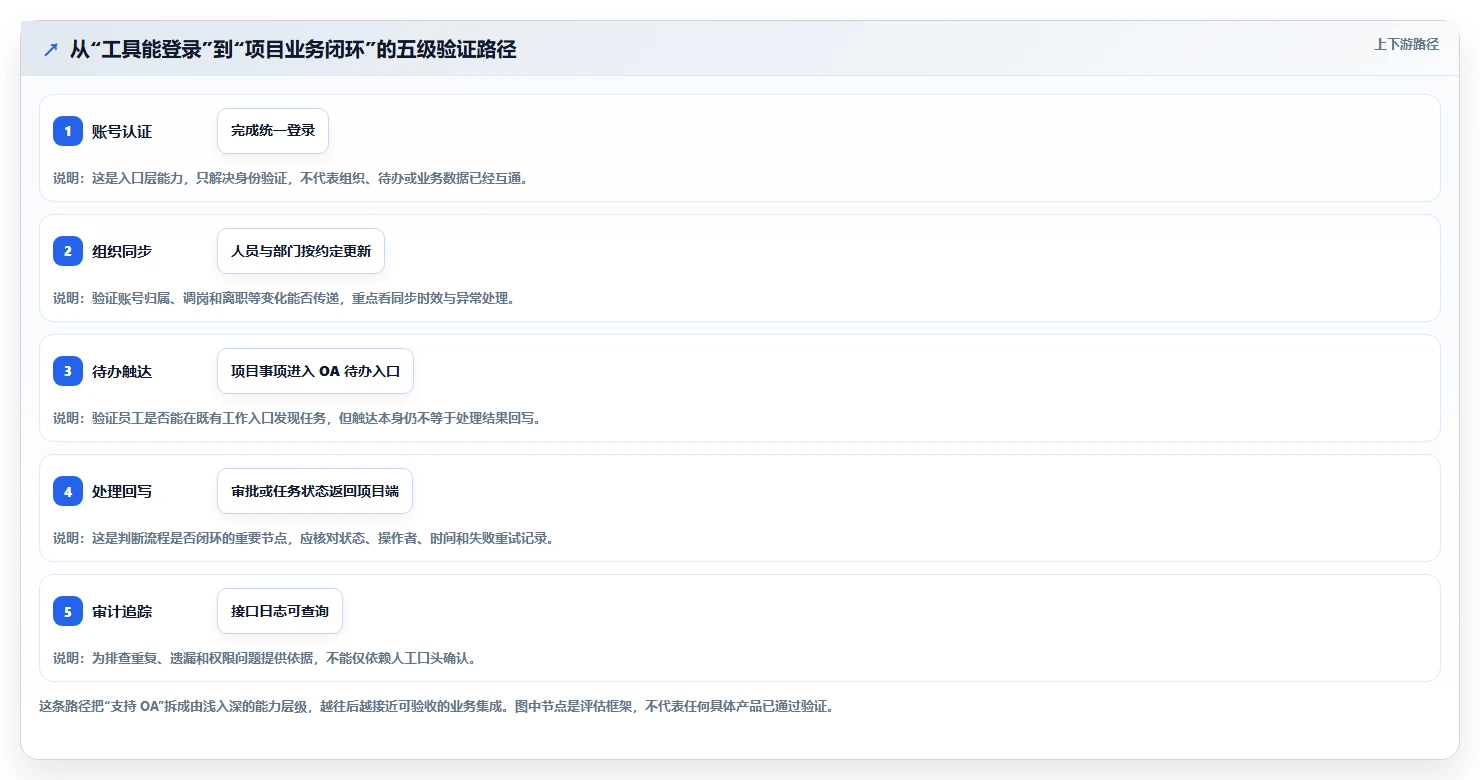Select the 审批或任务状态返回项目端 chip
Screen dimensions: 1480x780
(315, 491)
